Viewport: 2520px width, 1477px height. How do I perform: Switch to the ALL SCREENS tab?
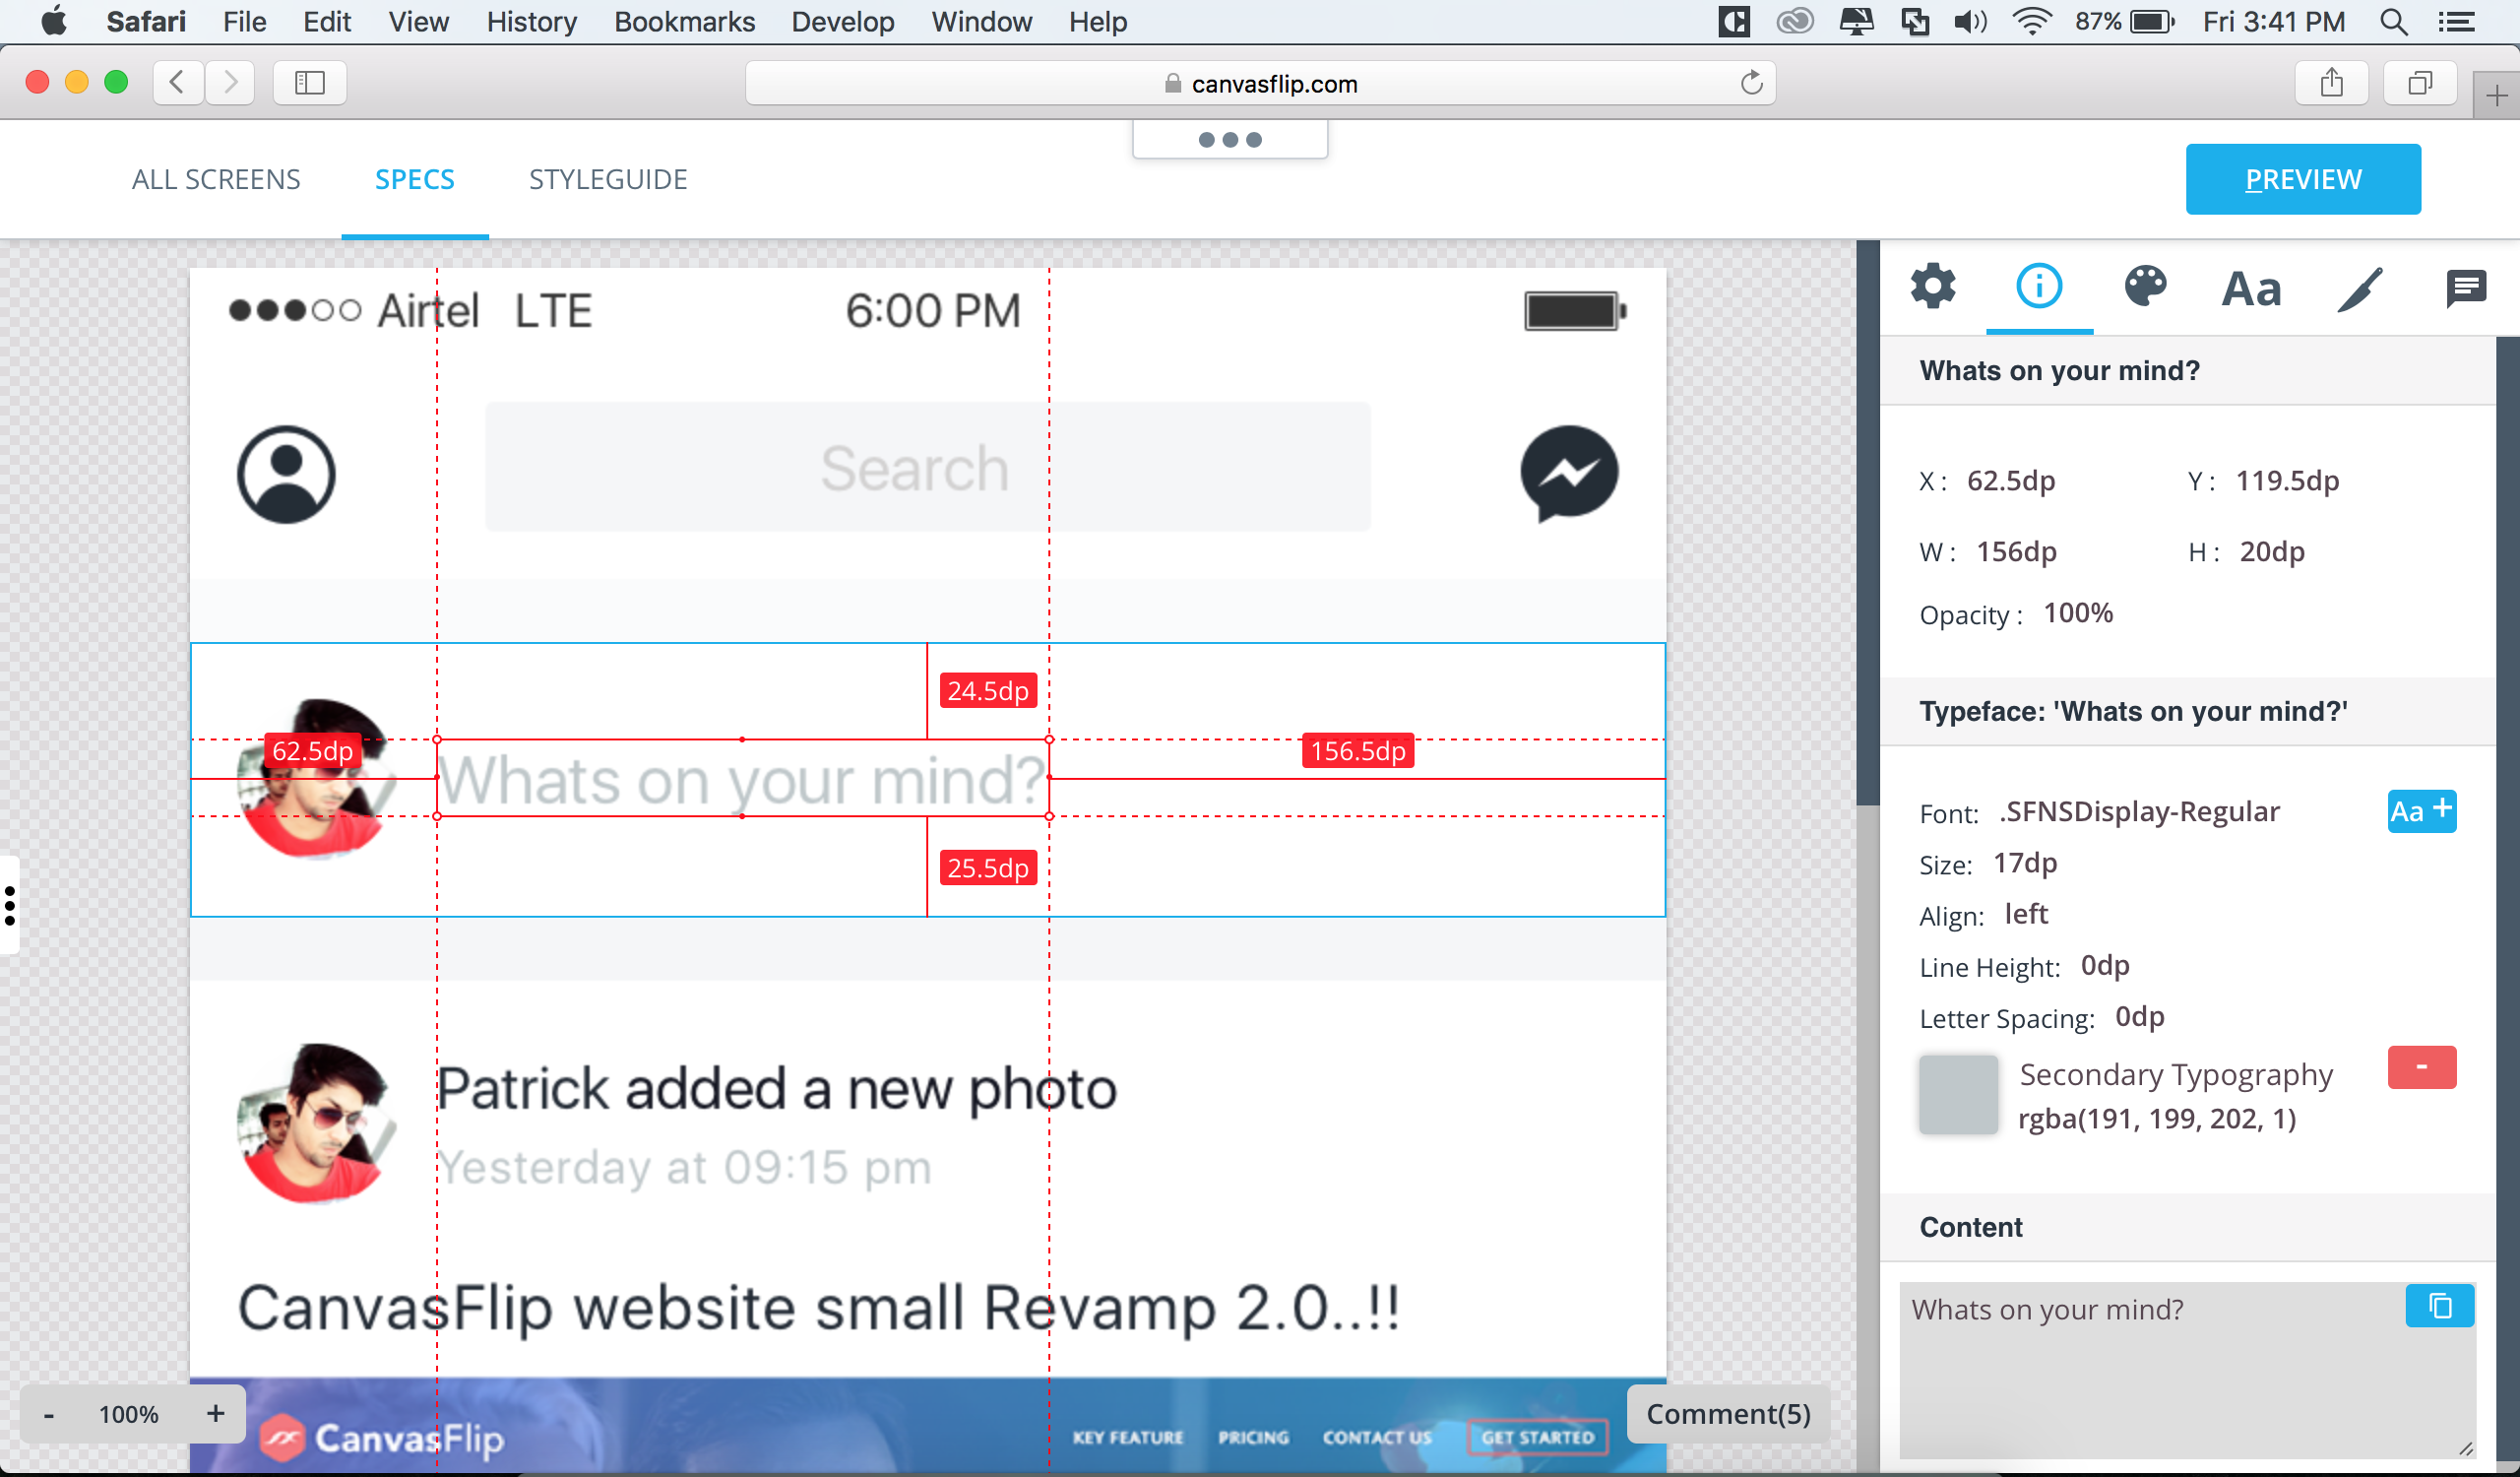tap(216, 180)
